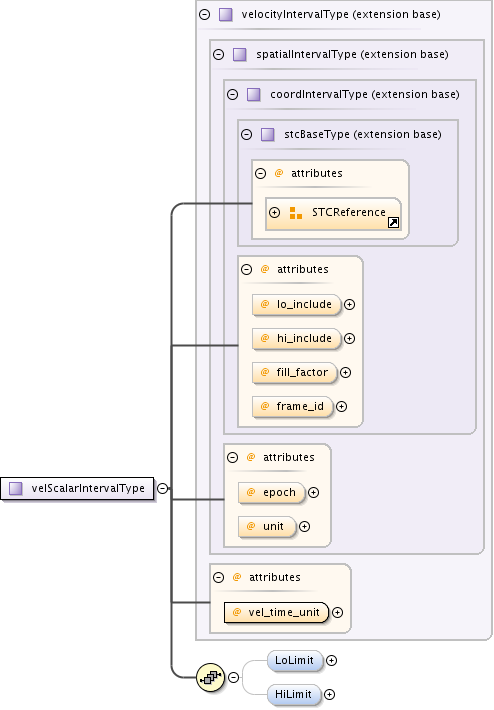
Task: Collapse attributes group containing lo_include
Action: click(247, 270)
